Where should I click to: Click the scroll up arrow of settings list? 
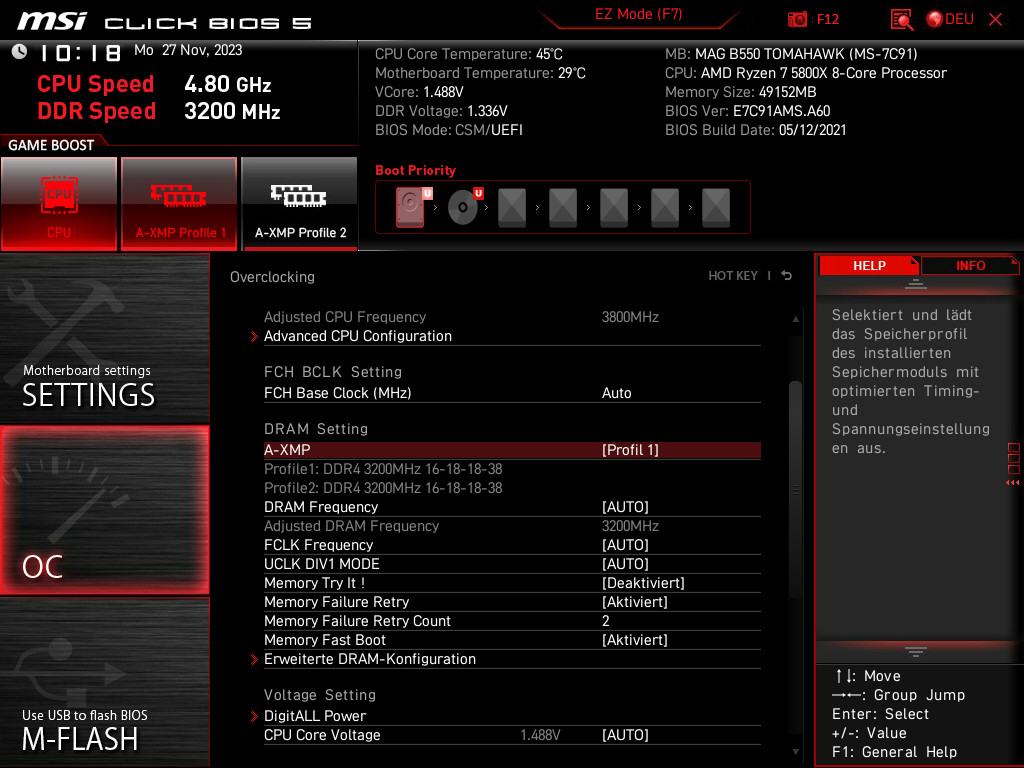[795, 319]
